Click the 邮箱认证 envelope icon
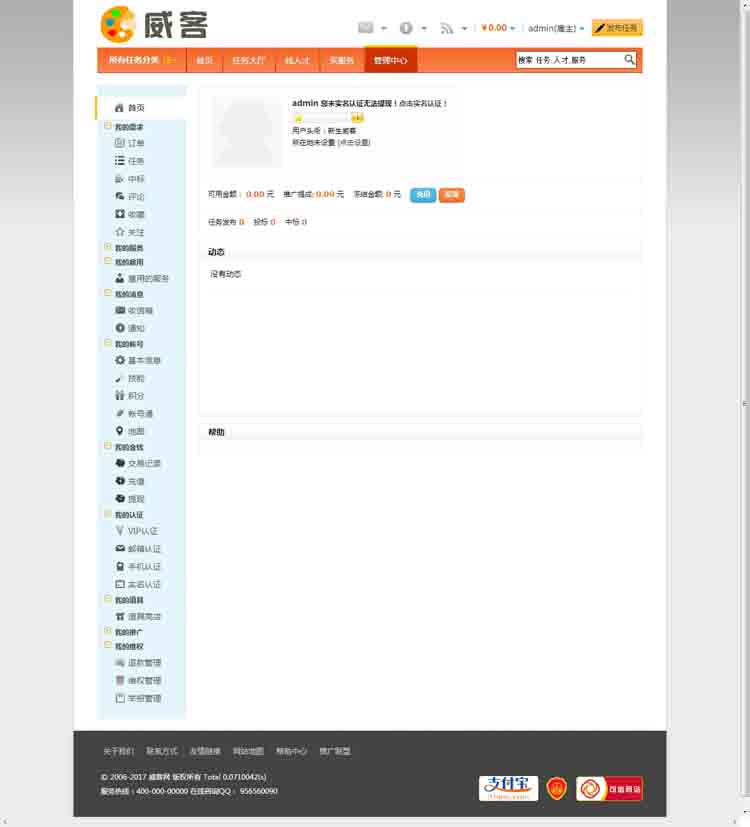750x827 pixels. click(120, 549)
